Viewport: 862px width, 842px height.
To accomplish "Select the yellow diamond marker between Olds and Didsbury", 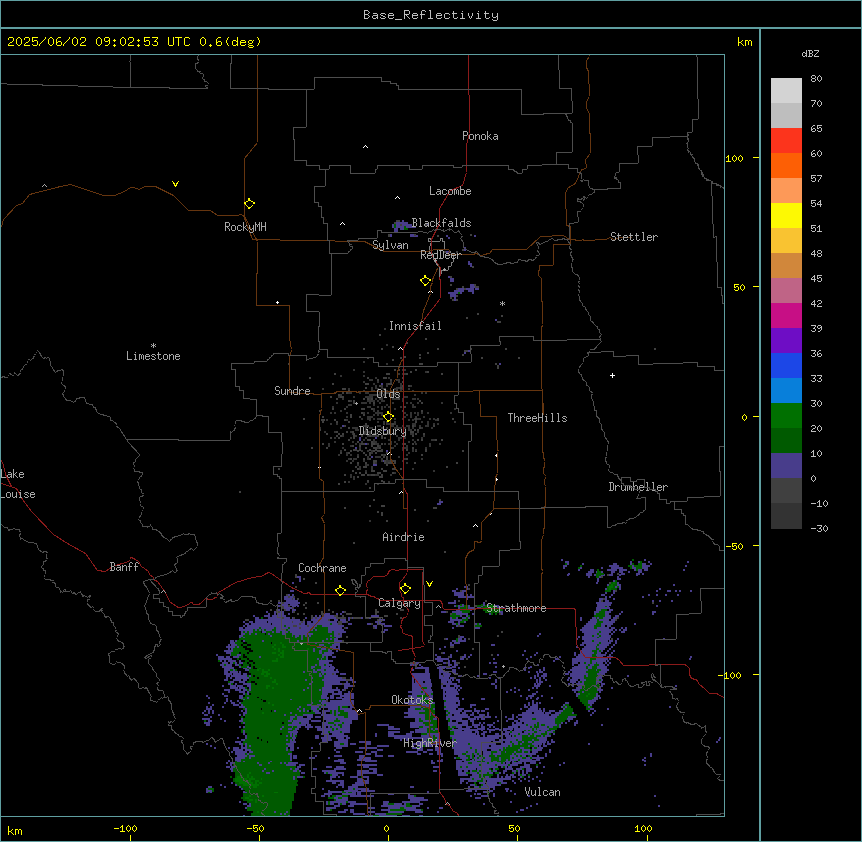I will pos(388,417).
